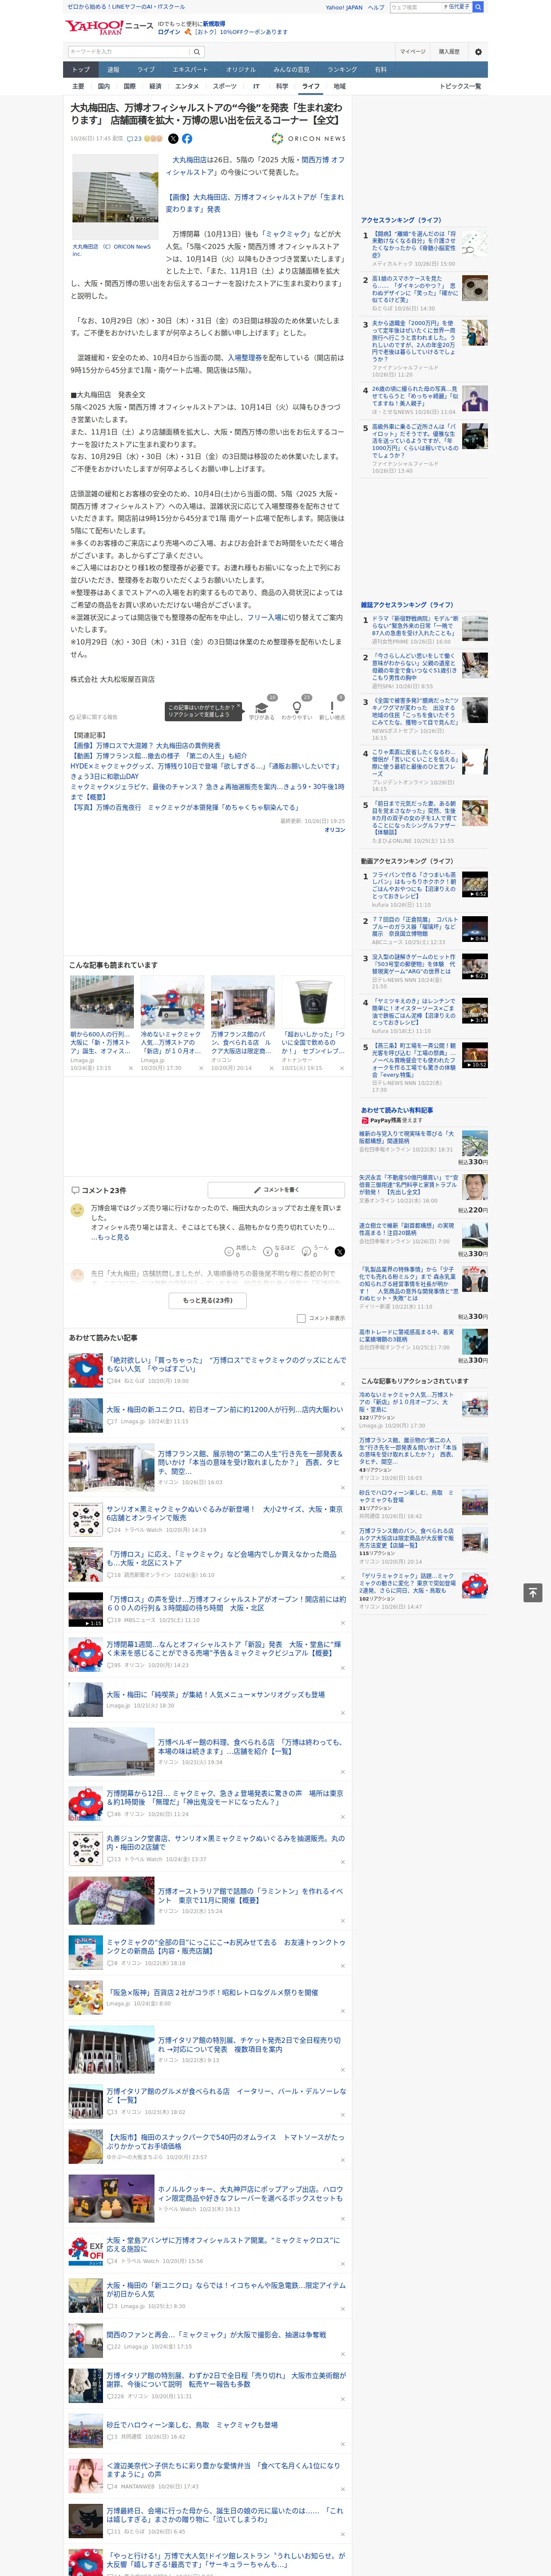Dismiss the 冷めないミャクミャク人気 recommended card
Image resolution: width=551 pixels, height=2576 pixels.
[x=201, y=1068]
